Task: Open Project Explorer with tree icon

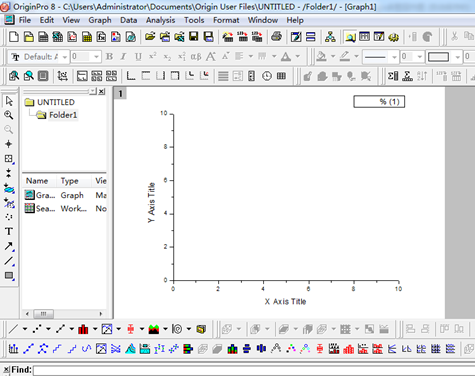Action: click(330, 37)
